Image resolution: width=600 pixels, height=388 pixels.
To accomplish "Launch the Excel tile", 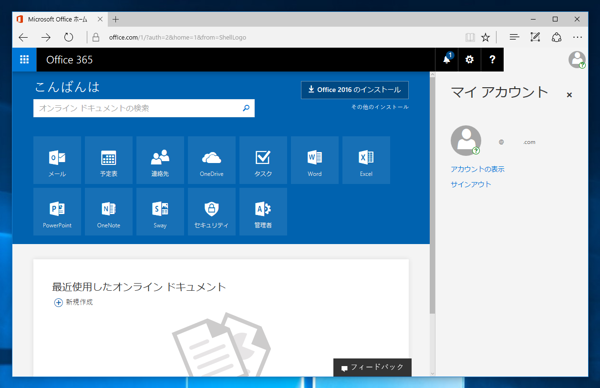I will (366, 160).
